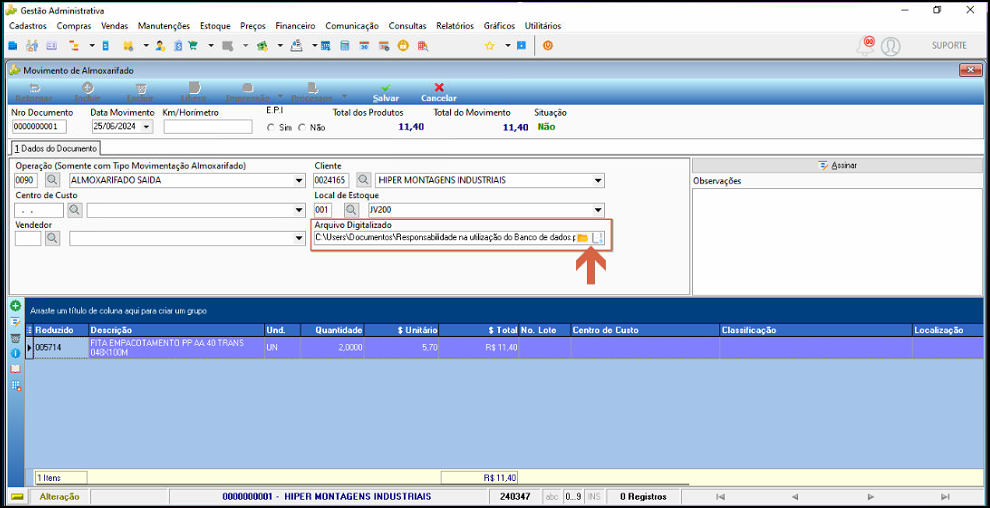This screenshot has width=990, height=508.
Task: Click the orange hierarchy chart toolbar icon
Action: click(x=74, y=45)
